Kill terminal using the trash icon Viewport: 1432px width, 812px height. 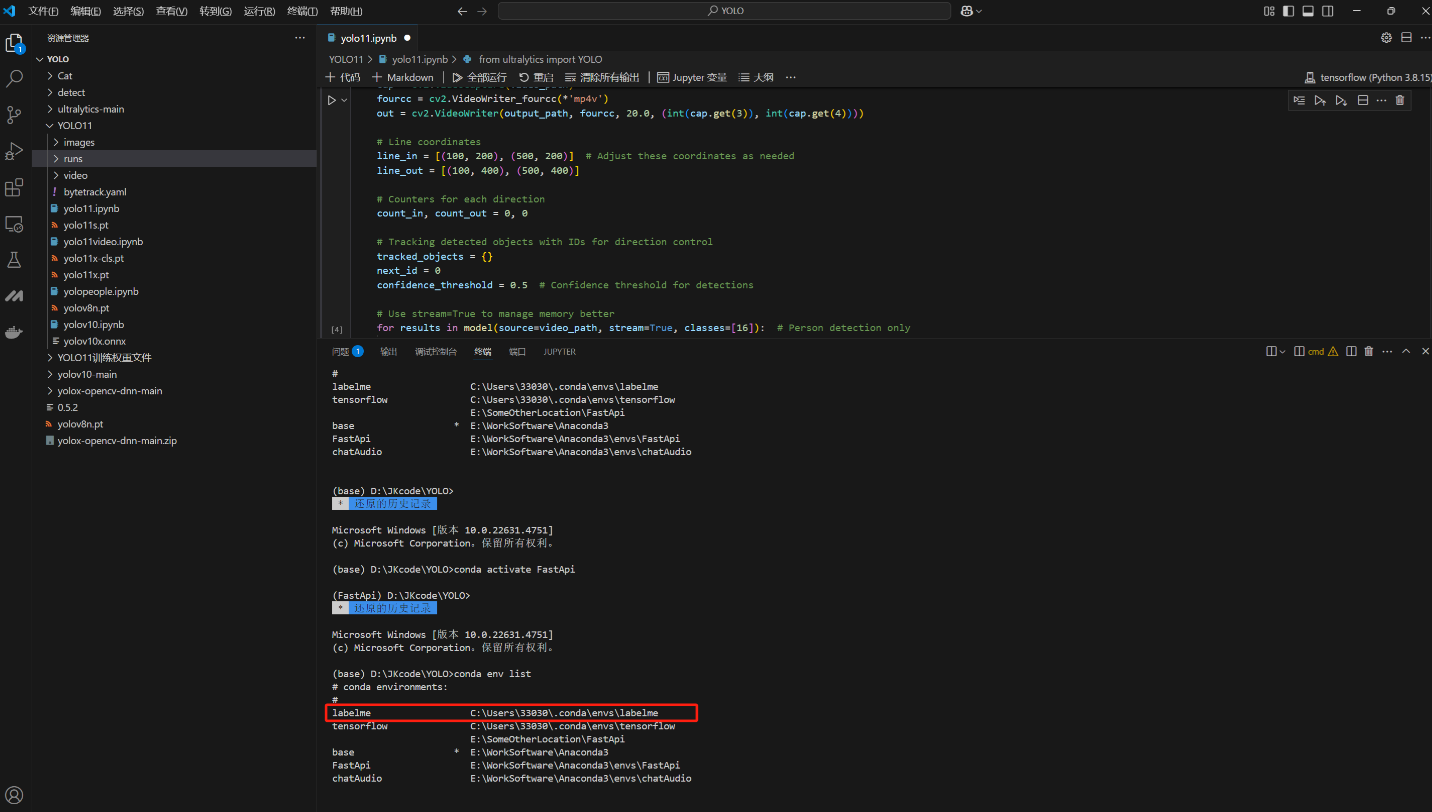(1369, 351)
